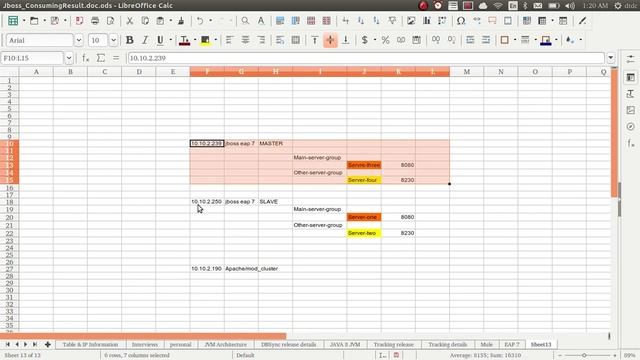640x360 pixels.
Task: Click the Sort ascending icon
Action: 361,20
